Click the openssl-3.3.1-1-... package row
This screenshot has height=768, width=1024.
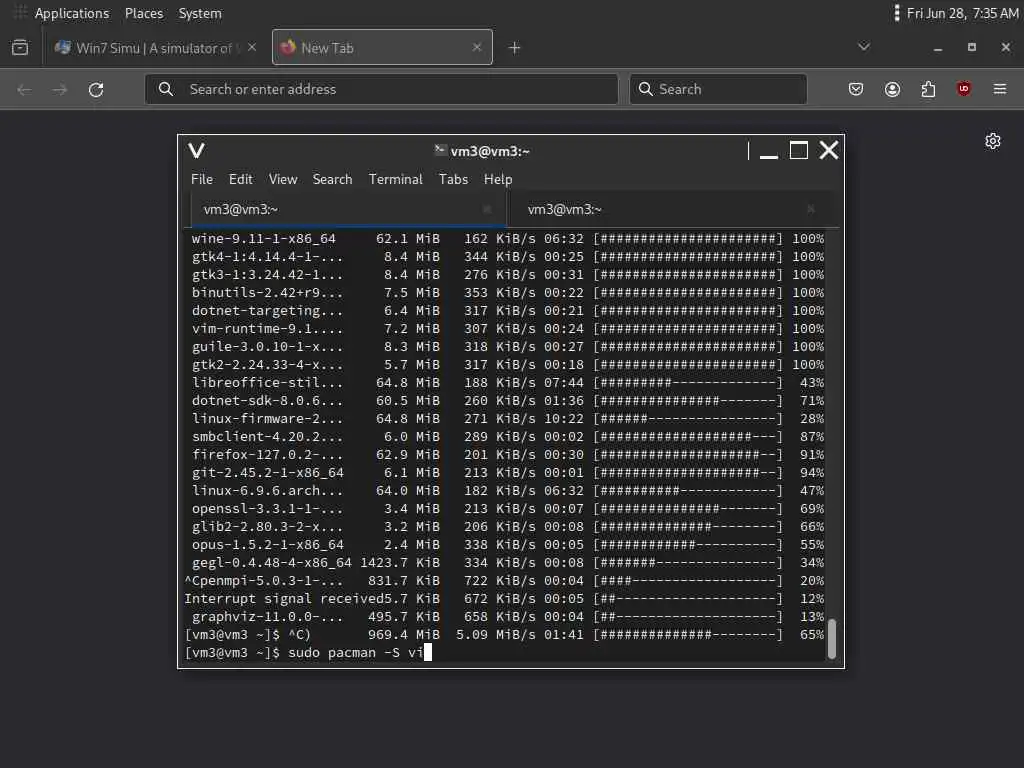click(x=507, y=508)
